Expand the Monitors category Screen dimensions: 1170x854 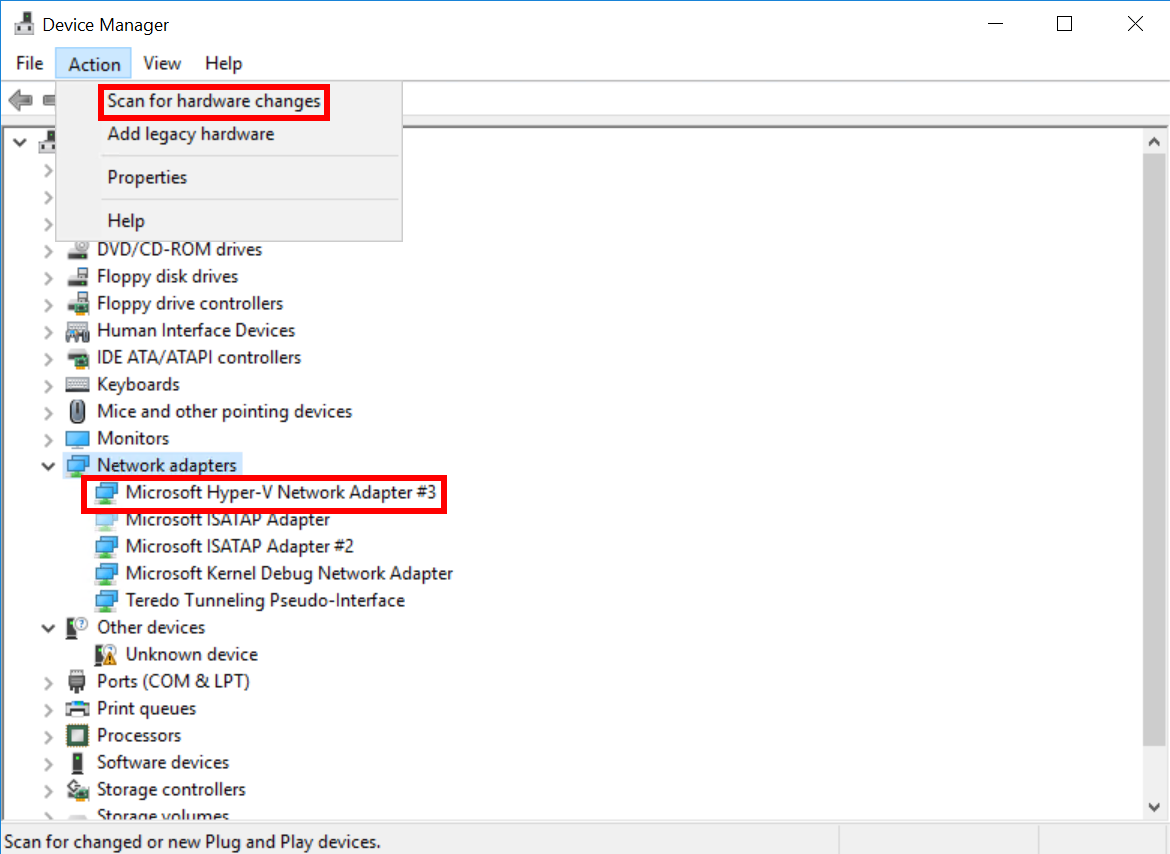[48, 439]
